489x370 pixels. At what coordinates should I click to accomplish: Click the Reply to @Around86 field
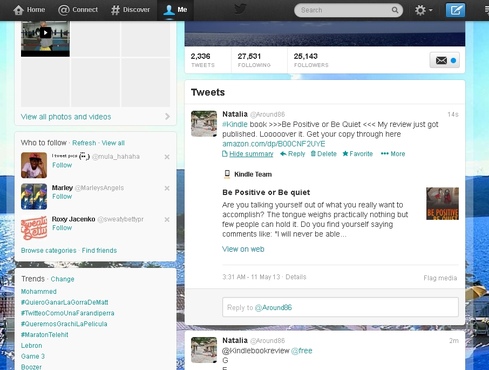coord(340,307)
